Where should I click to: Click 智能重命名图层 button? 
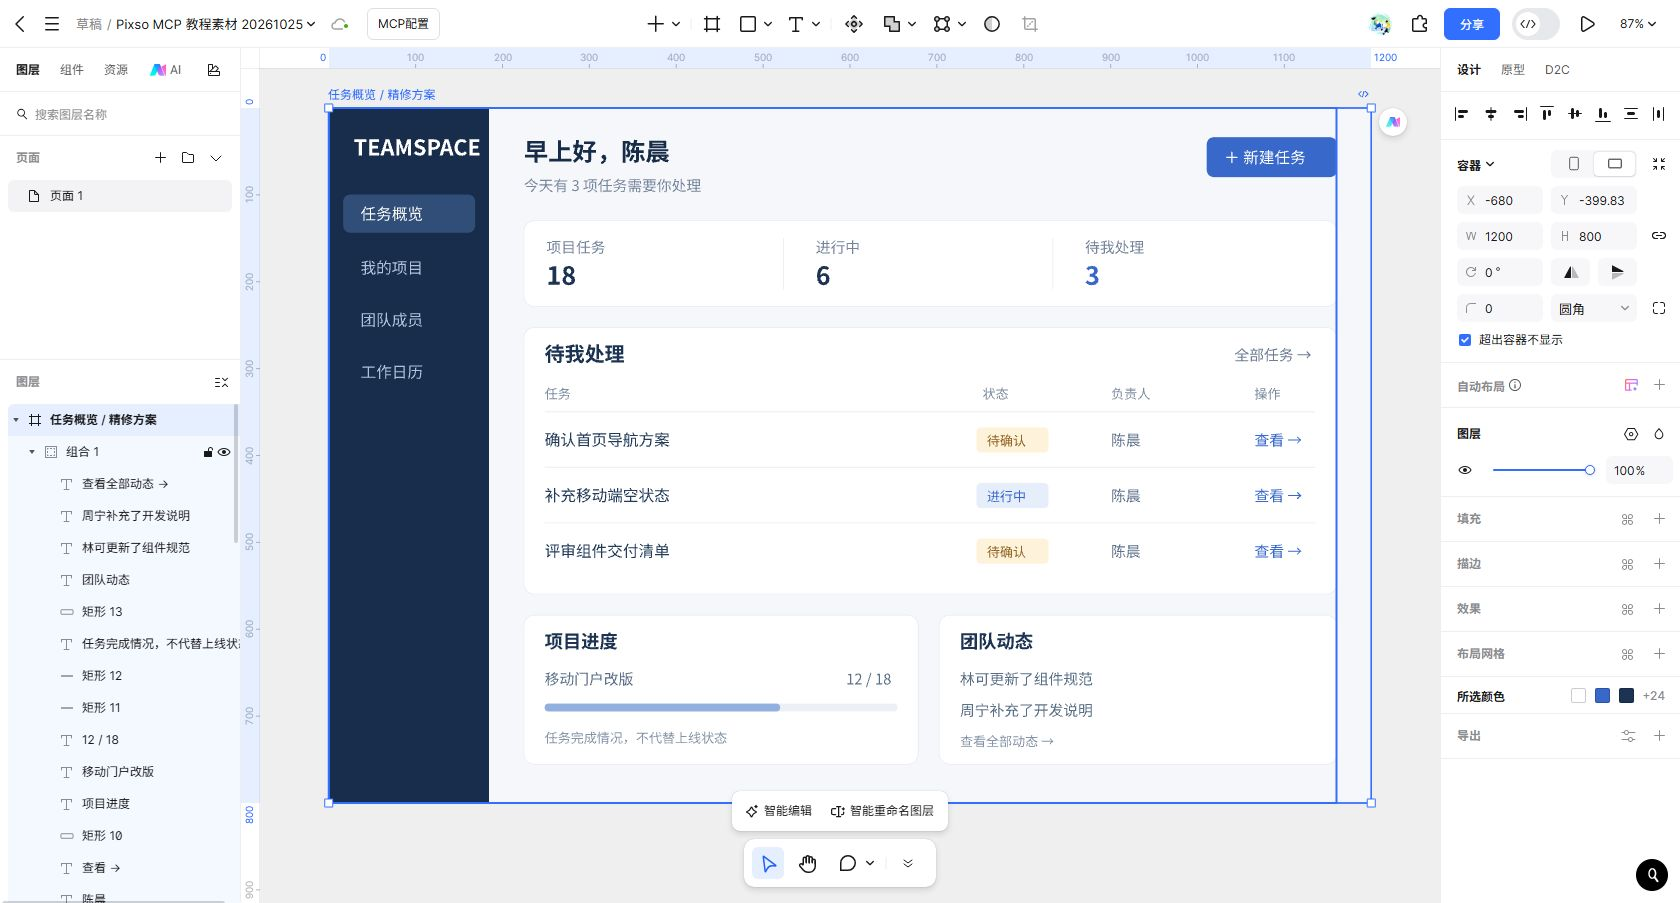pos(882,811)
